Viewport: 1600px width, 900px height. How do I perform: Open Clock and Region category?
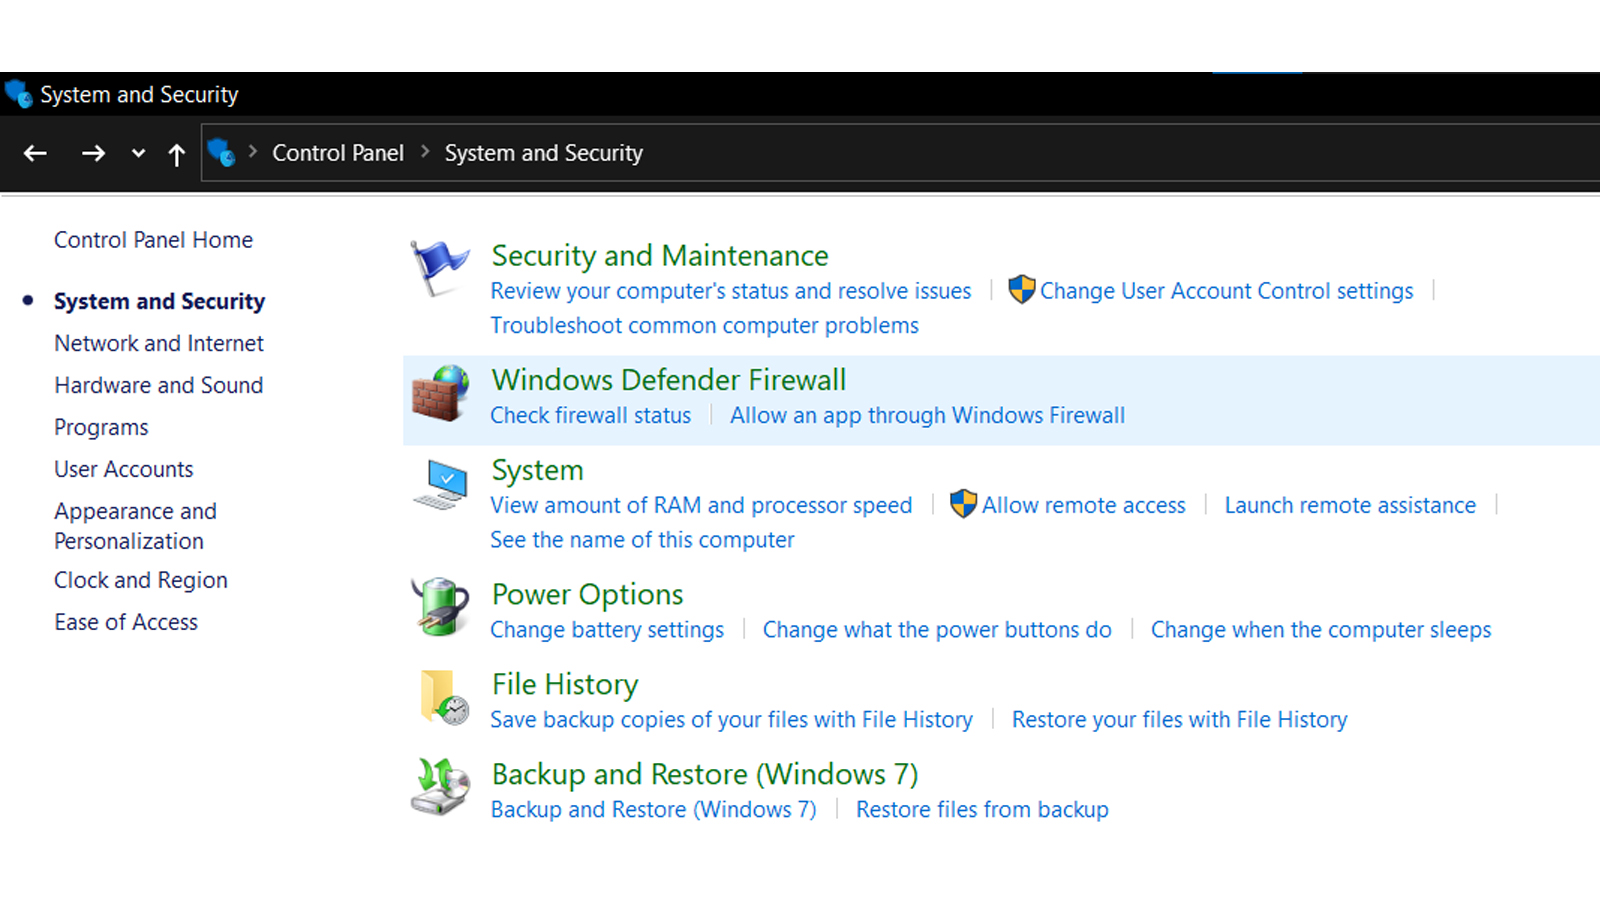pos(141,580)
